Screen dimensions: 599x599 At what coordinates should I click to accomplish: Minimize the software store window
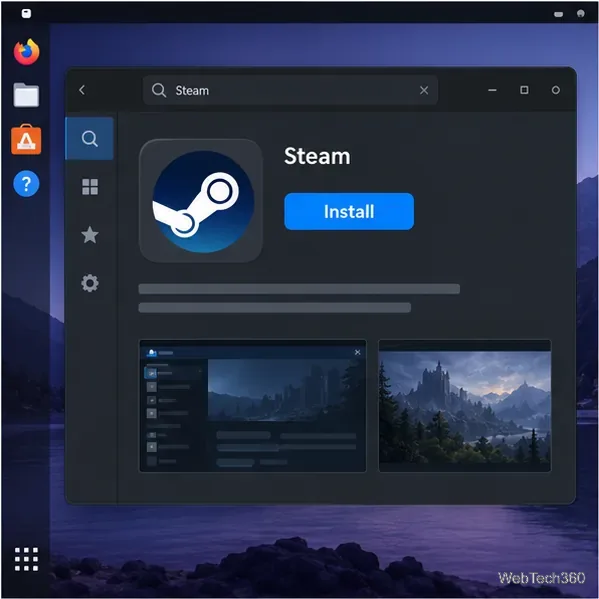[x=492, y=90]
